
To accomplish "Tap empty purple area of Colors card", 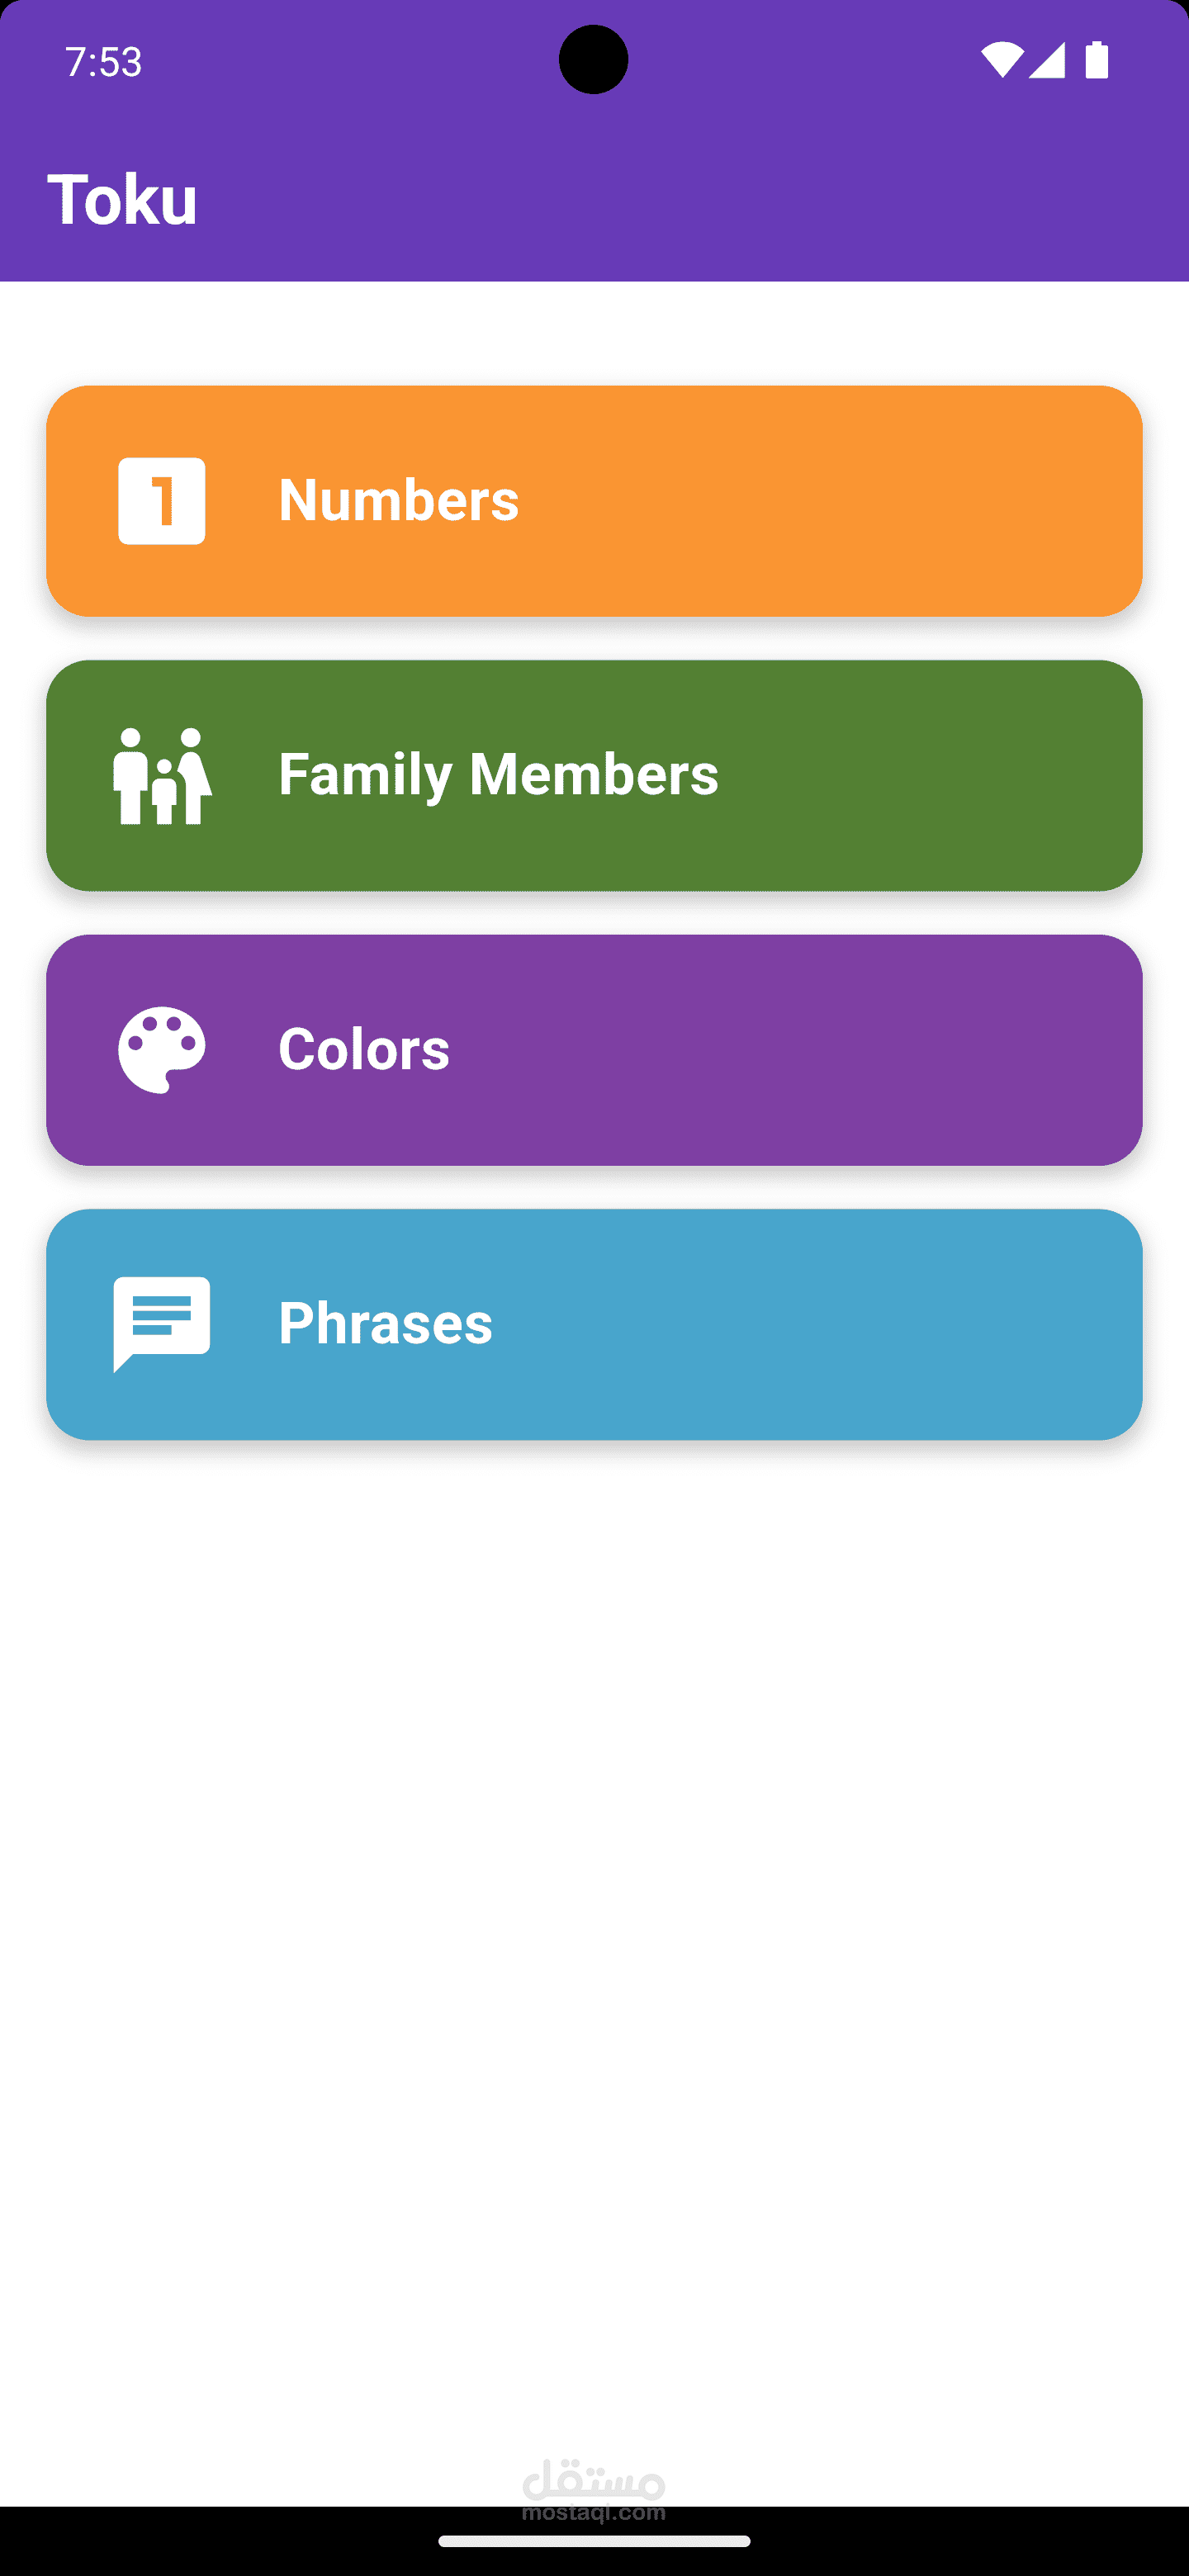I will (x=800, y=1050).
